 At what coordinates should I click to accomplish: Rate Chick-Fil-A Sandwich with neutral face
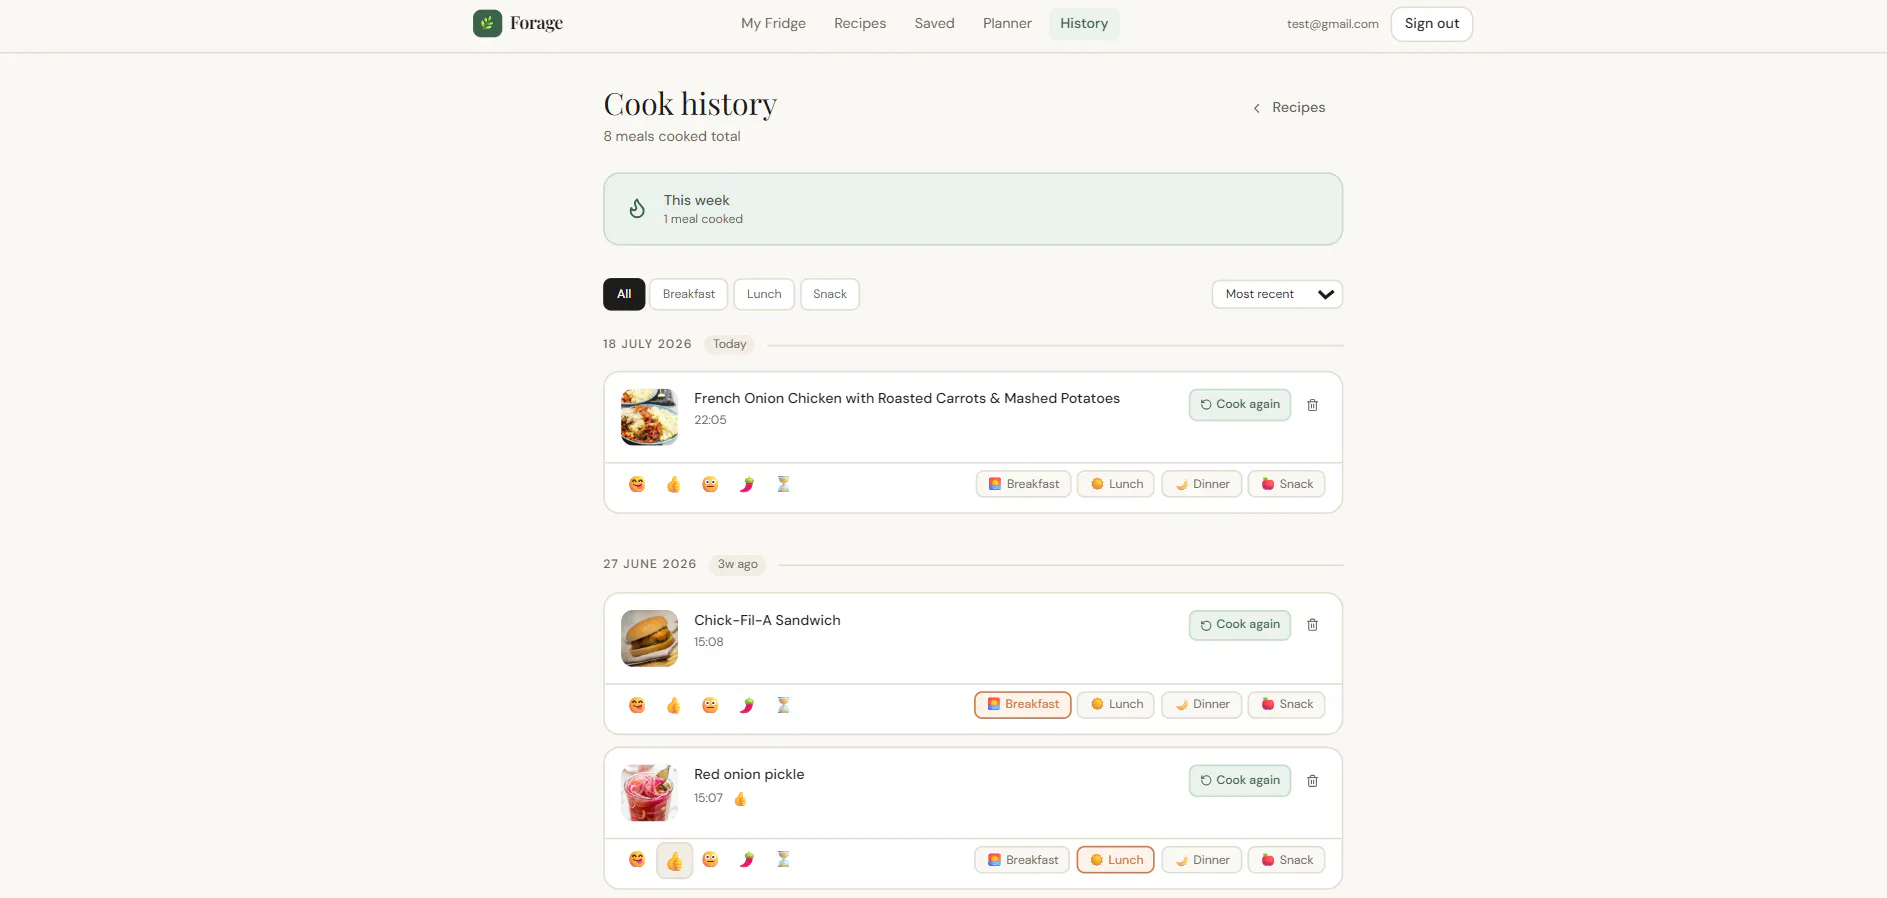pos(710,705)
